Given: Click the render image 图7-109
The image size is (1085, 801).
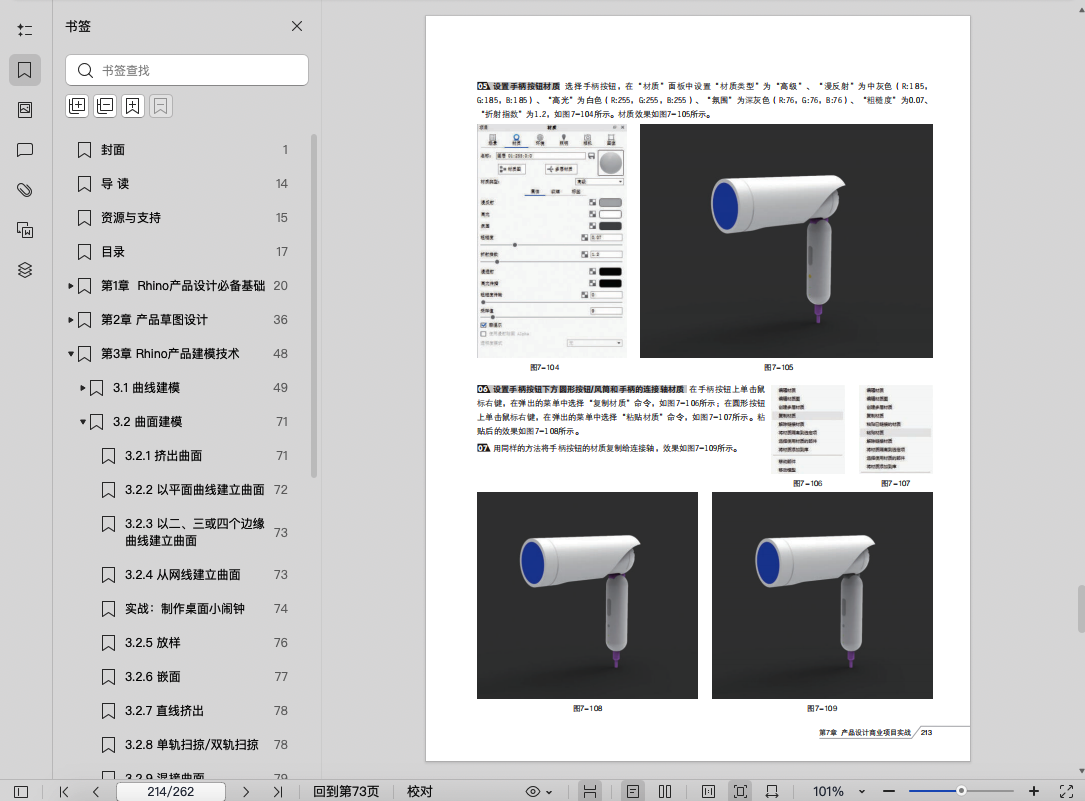Looking at the screenshot, I should point(822,596).
